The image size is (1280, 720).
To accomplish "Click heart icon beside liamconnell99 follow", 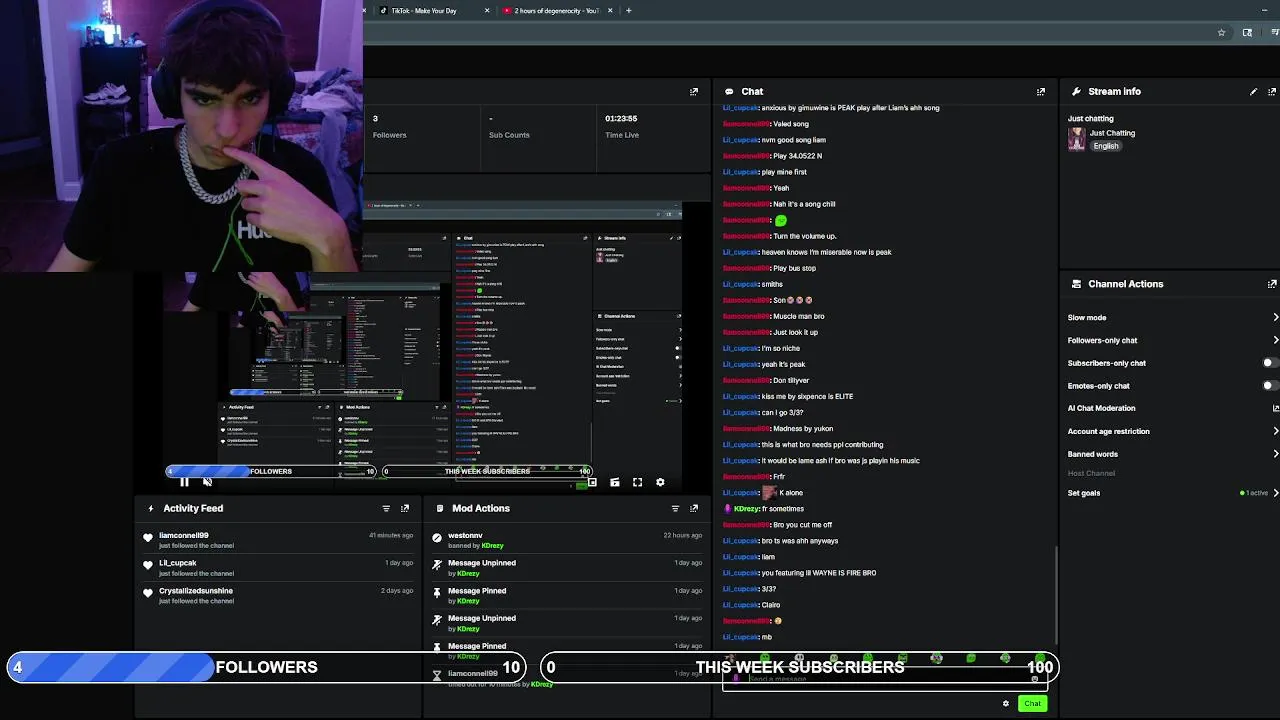I will pos(148,538).
